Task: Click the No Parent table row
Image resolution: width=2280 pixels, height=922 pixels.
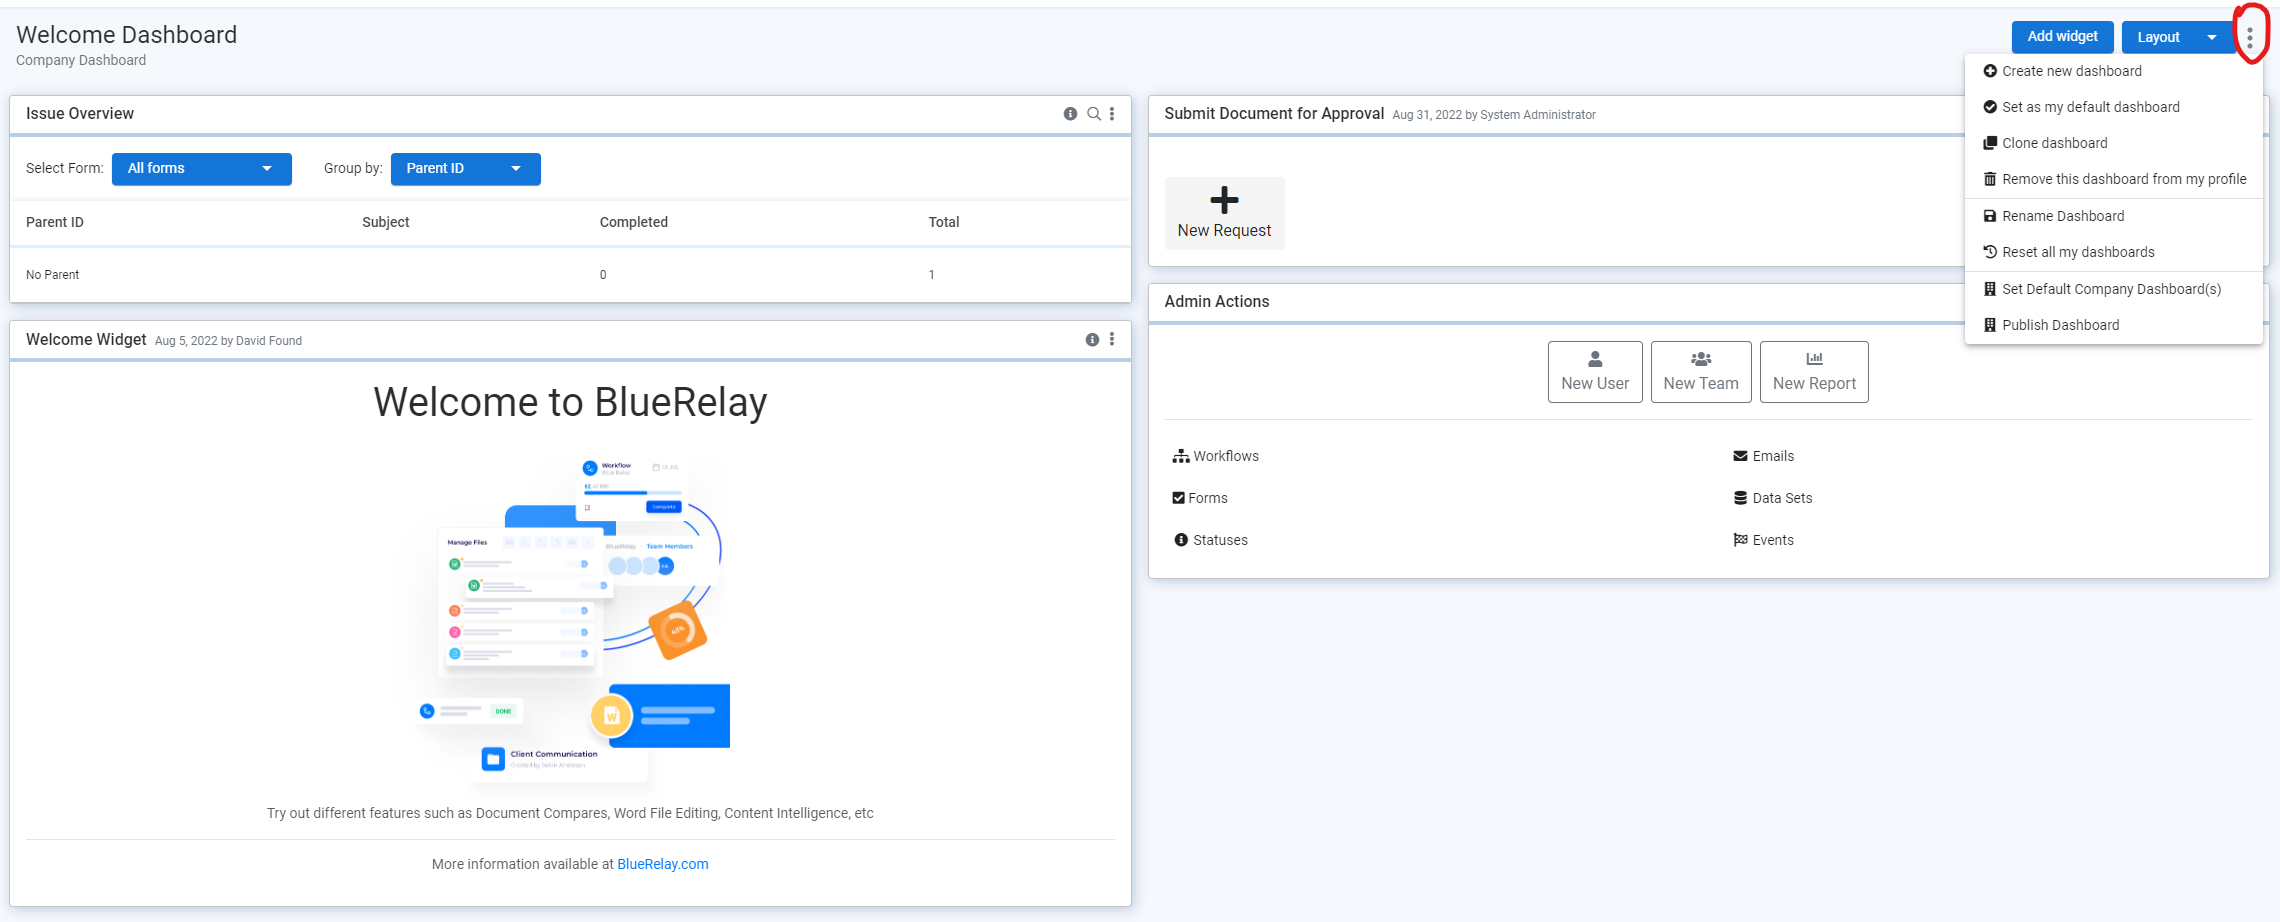Action: click(570, 275)
